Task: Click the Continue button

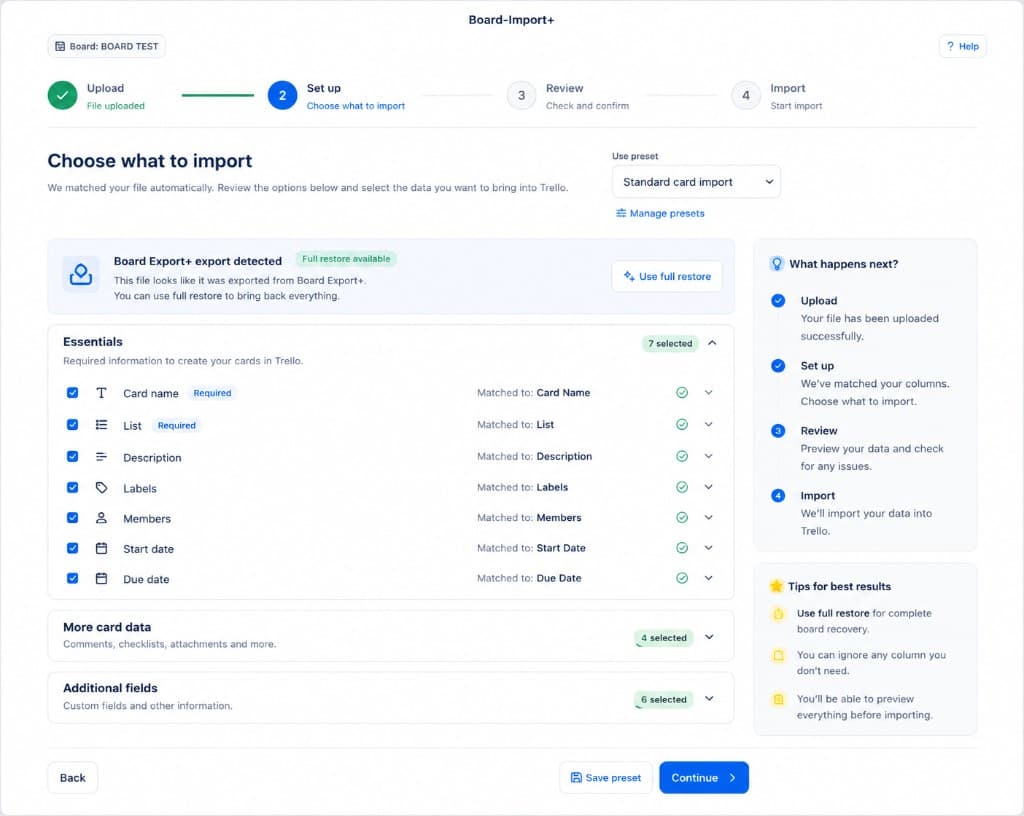Action: coord(704,777)
